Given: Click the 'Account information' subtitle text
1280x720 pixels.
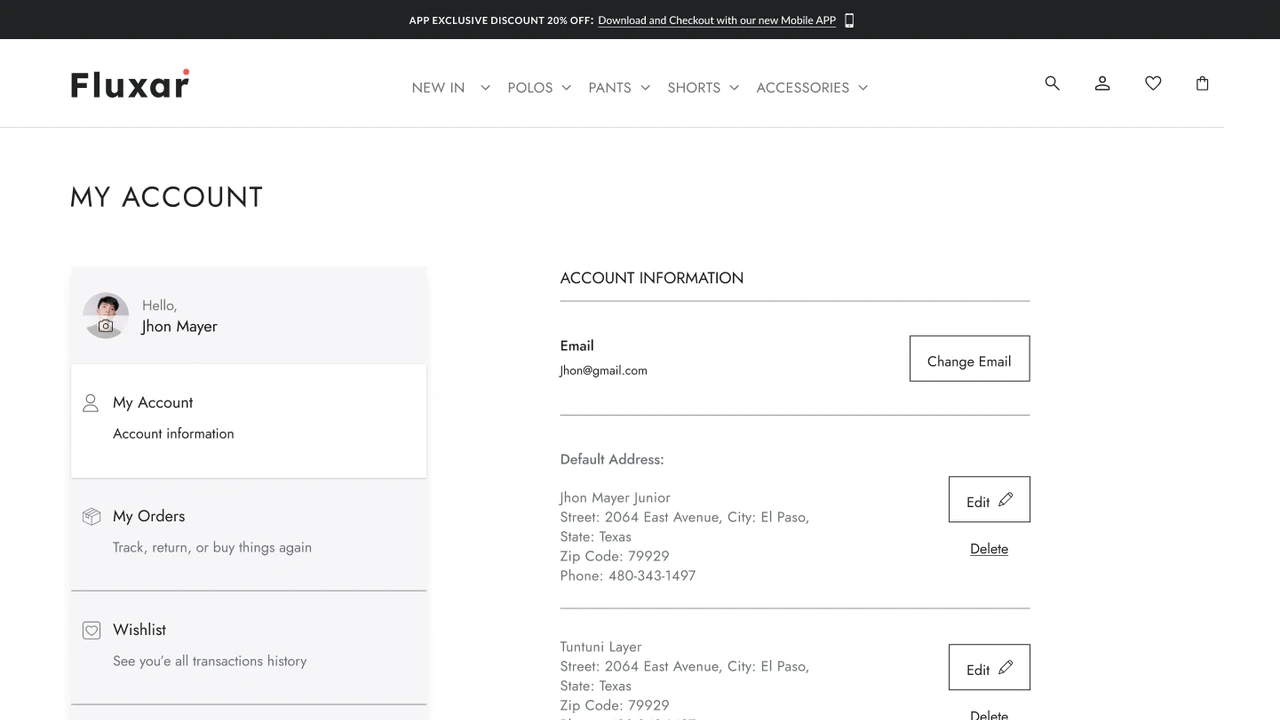Looking at the screenshot, I should 173,433.
